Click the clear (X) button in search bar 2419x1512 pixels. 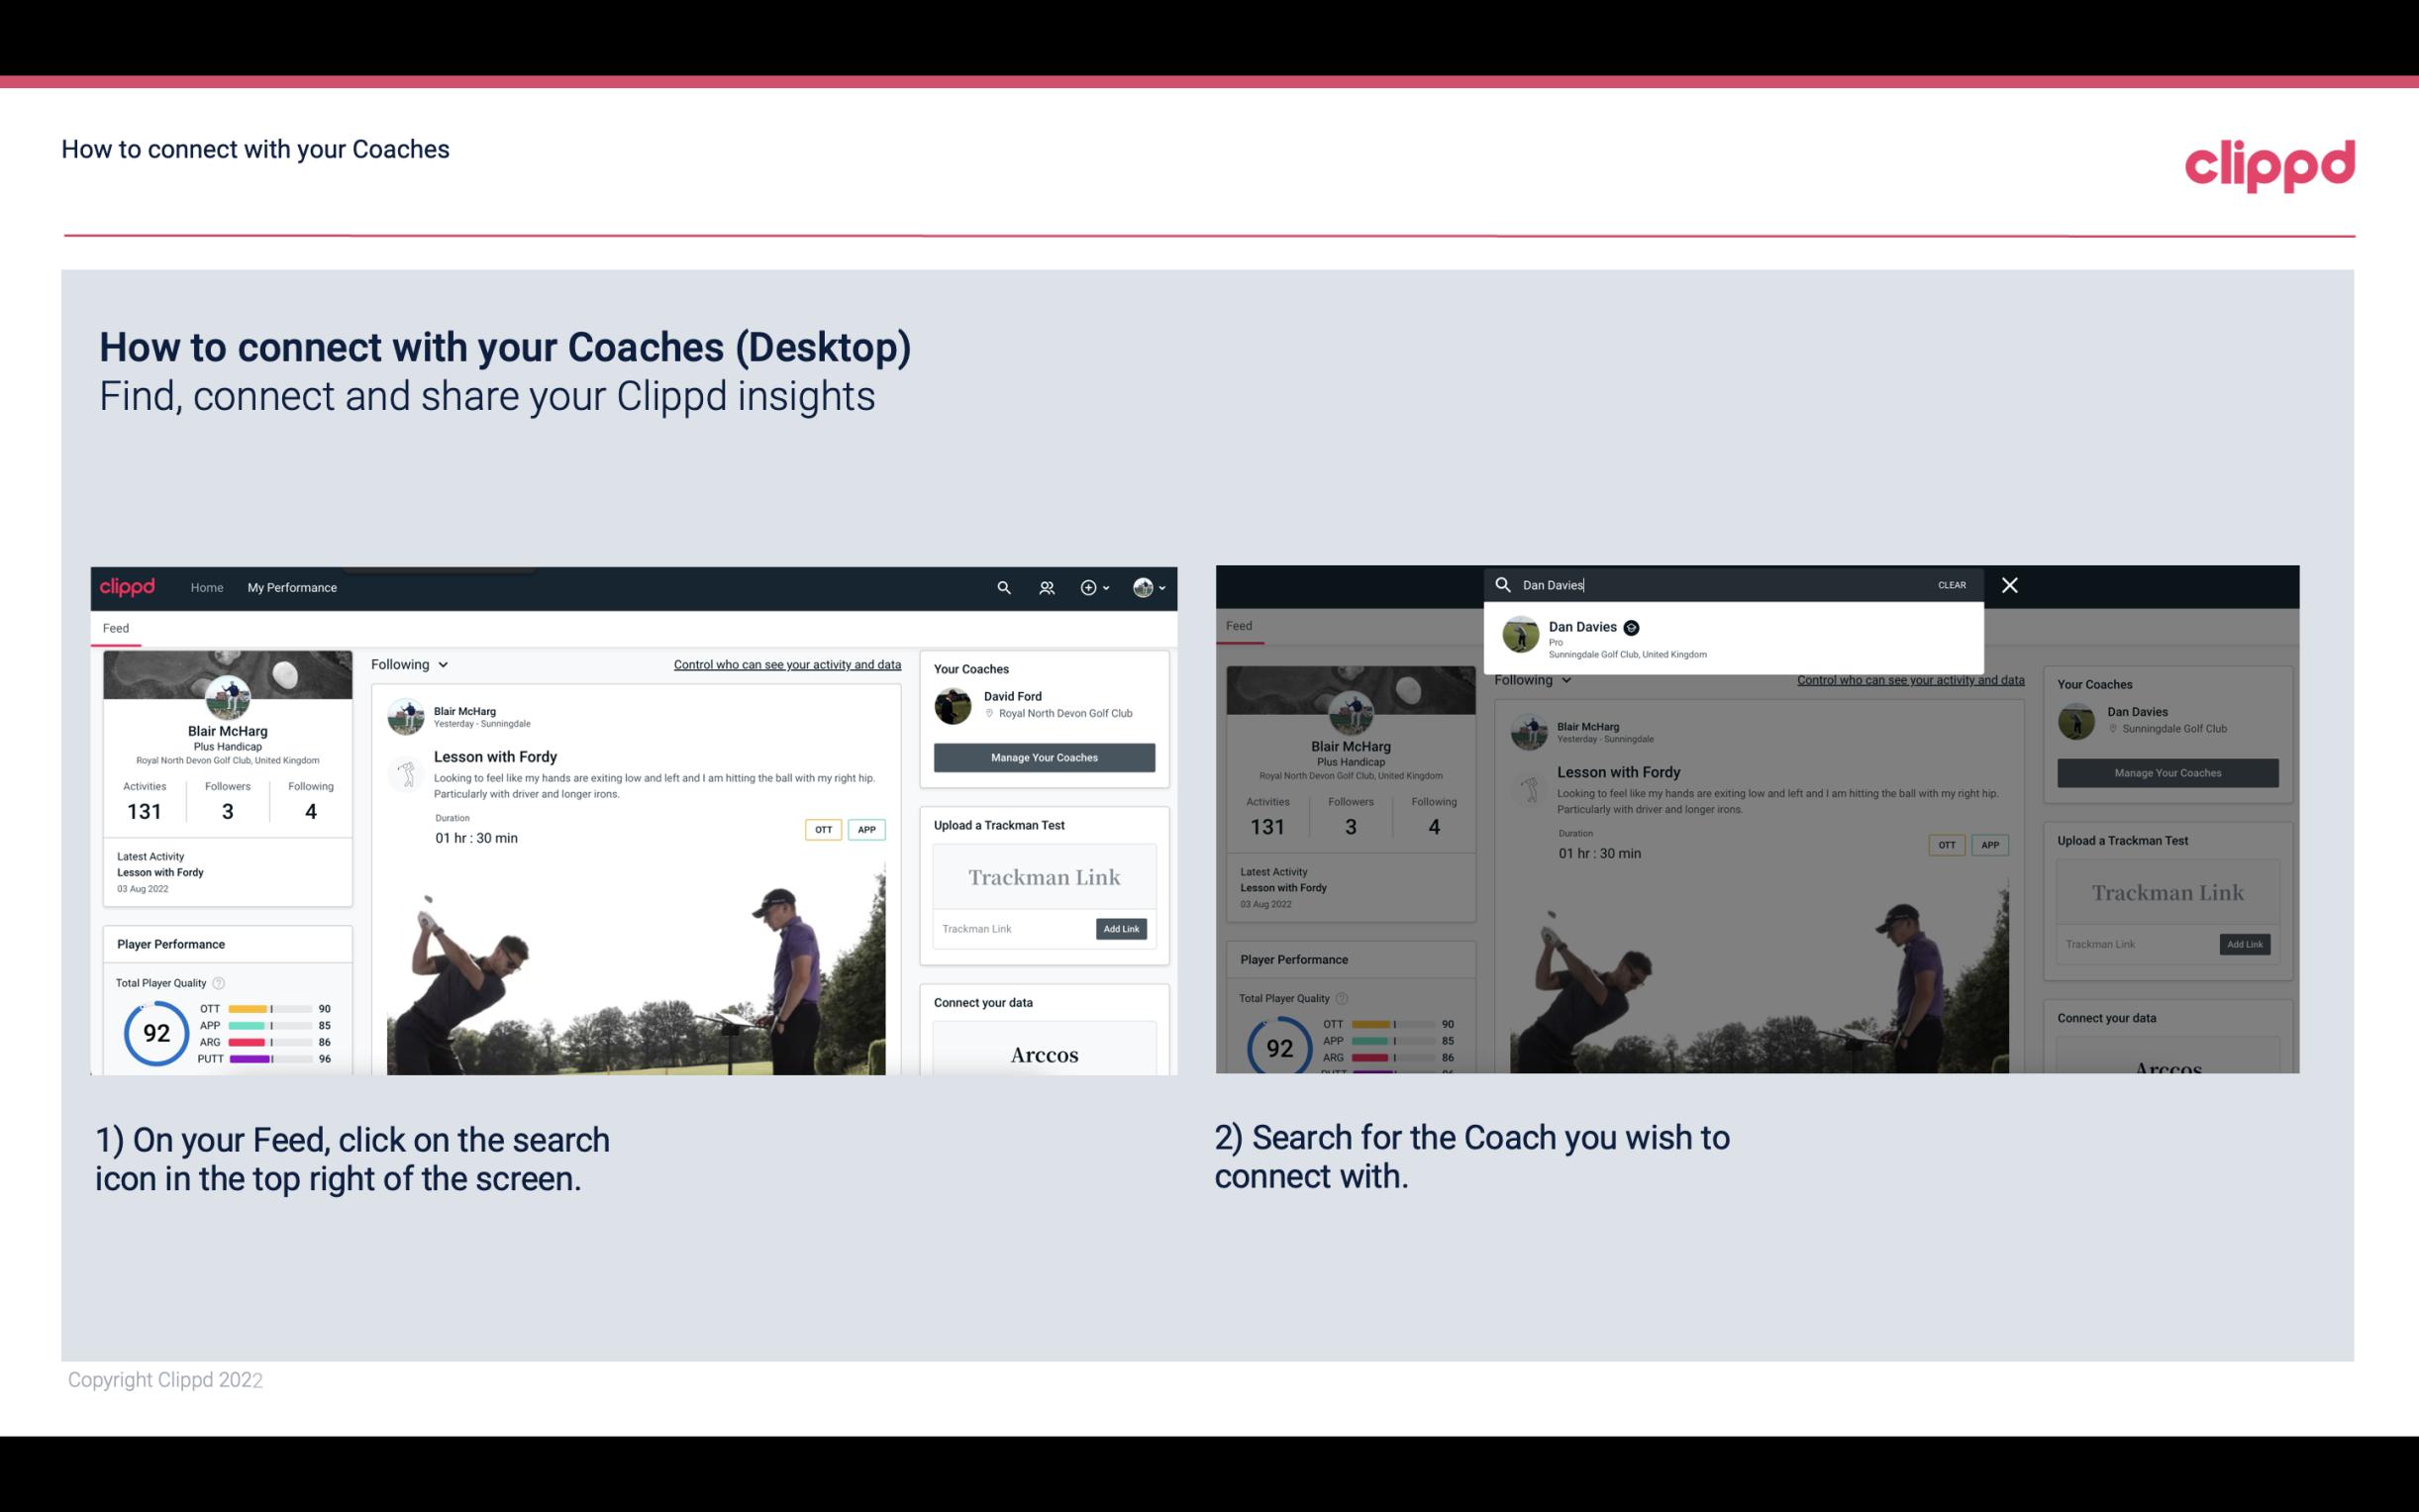(x=2010, y=583)
